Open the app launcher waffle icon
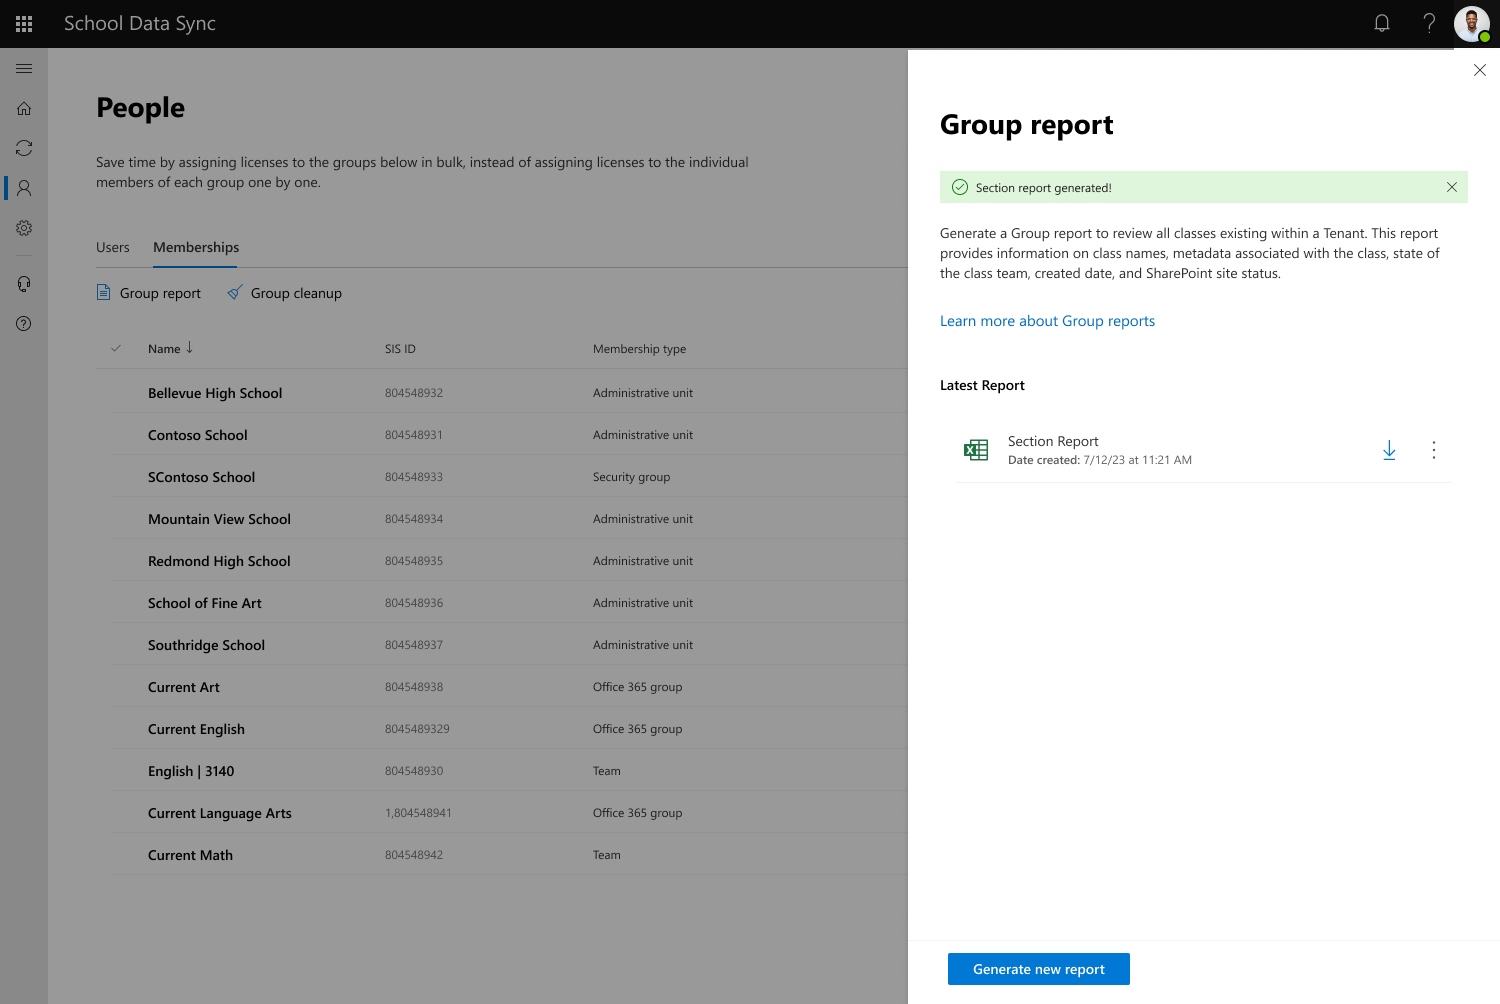 point(24,24)
